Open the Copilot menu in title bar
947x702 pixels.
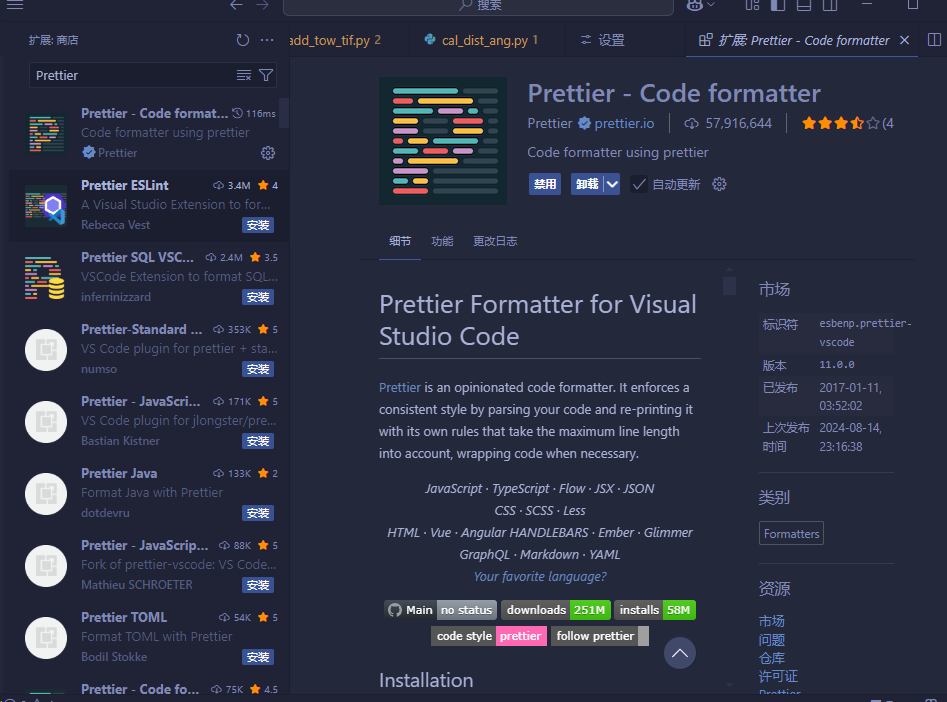[x=695, y=5]
